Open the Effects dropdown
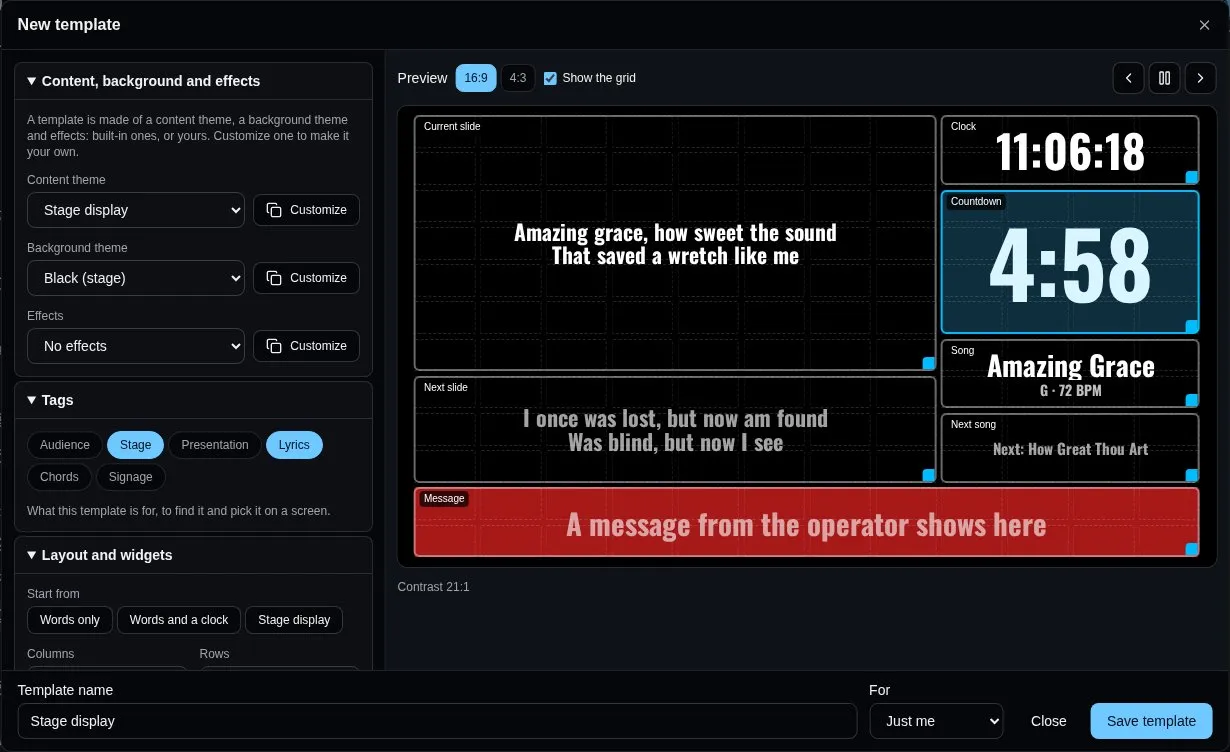Screen dimensions: 1230x752 click(x=136, y=346)
